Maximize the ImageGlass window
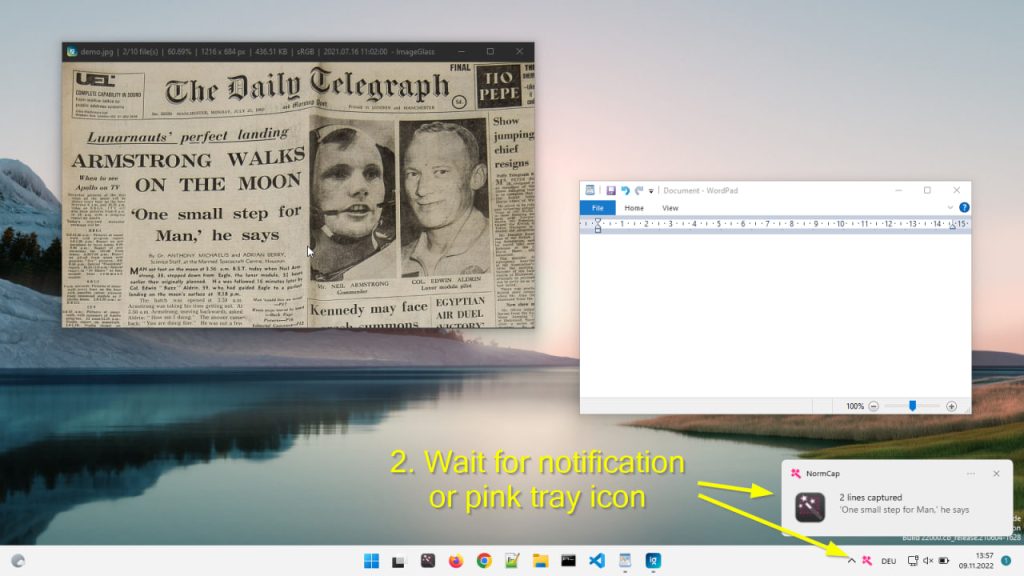Screen dimensions: 1024x576 pyautogui.click(x=490, y=51)
